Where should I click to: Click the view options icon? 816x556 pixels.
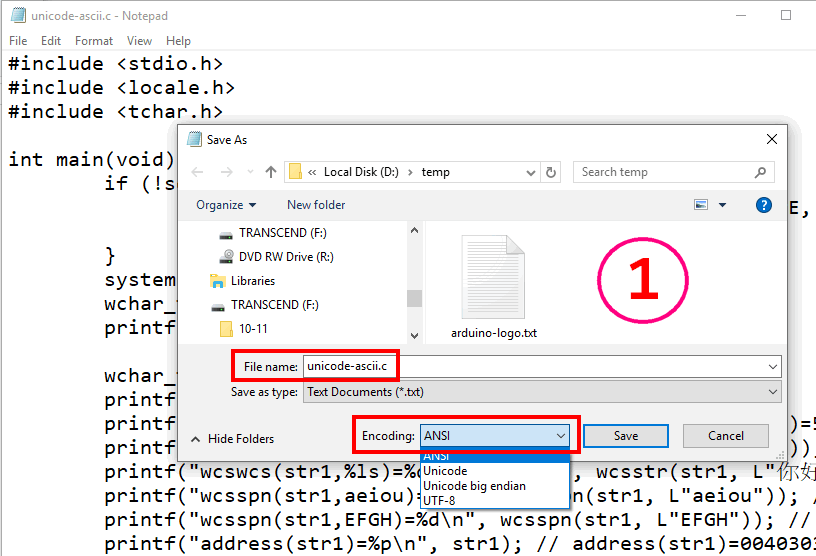tap(702, 205)
